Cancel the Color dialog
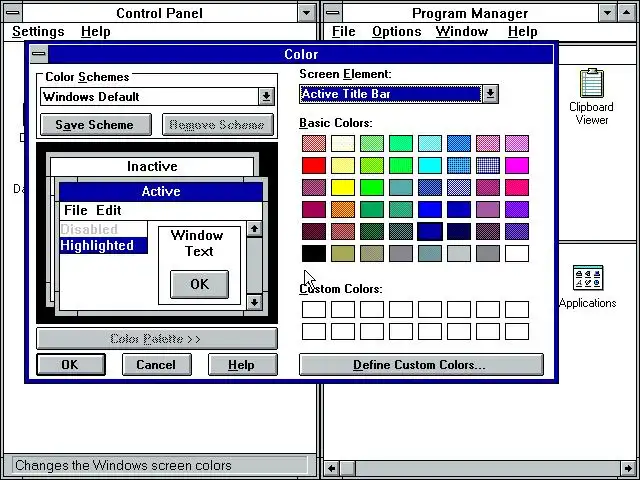This screenshot has width=640, height=480. point(157,364)
